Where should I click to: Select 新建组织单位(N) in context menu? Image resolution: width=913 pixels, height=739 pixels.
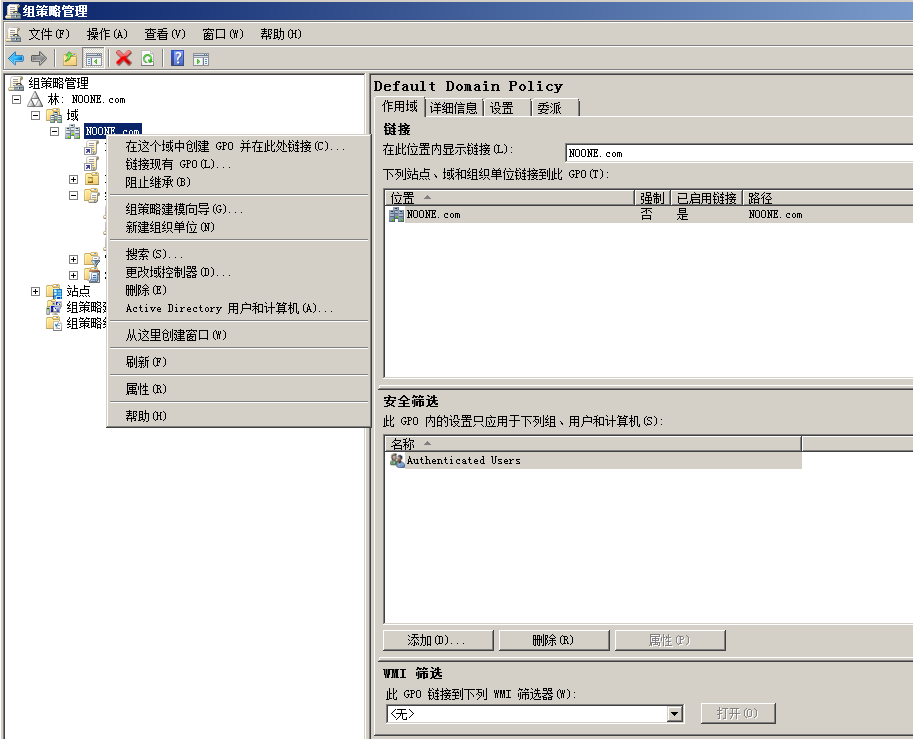tap(239, 227)
